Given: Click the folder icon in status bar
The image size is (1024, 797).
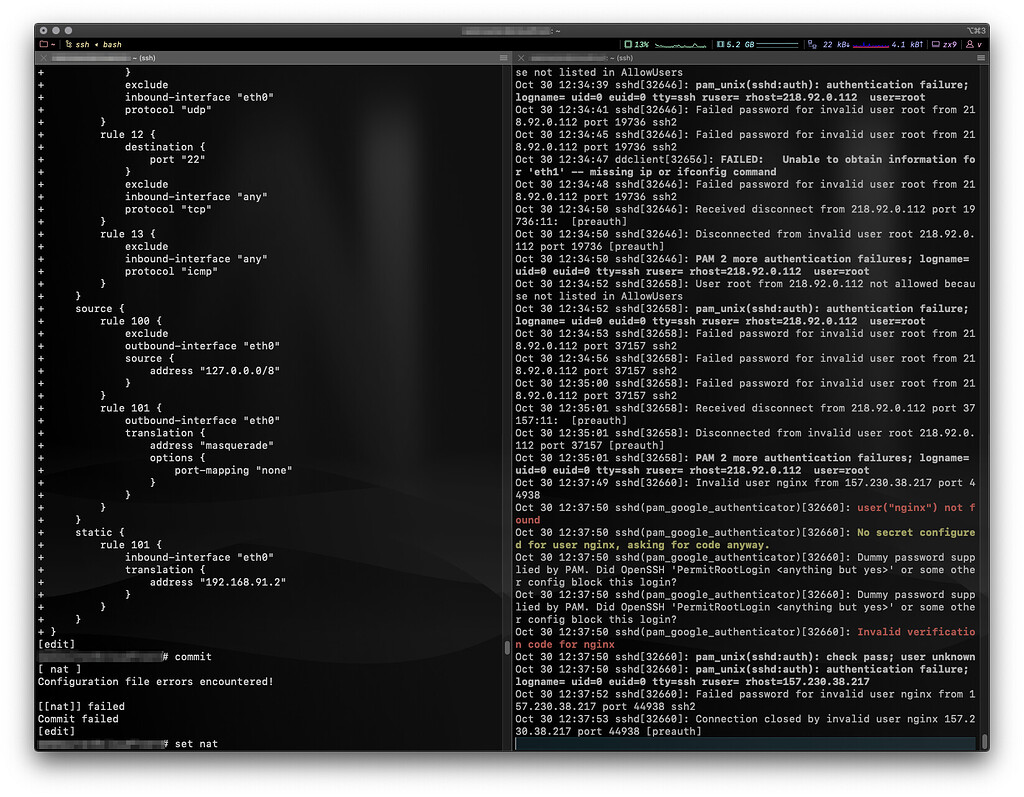Looking at the screenshot, I should pyautogui.click(x=43, y=45).
